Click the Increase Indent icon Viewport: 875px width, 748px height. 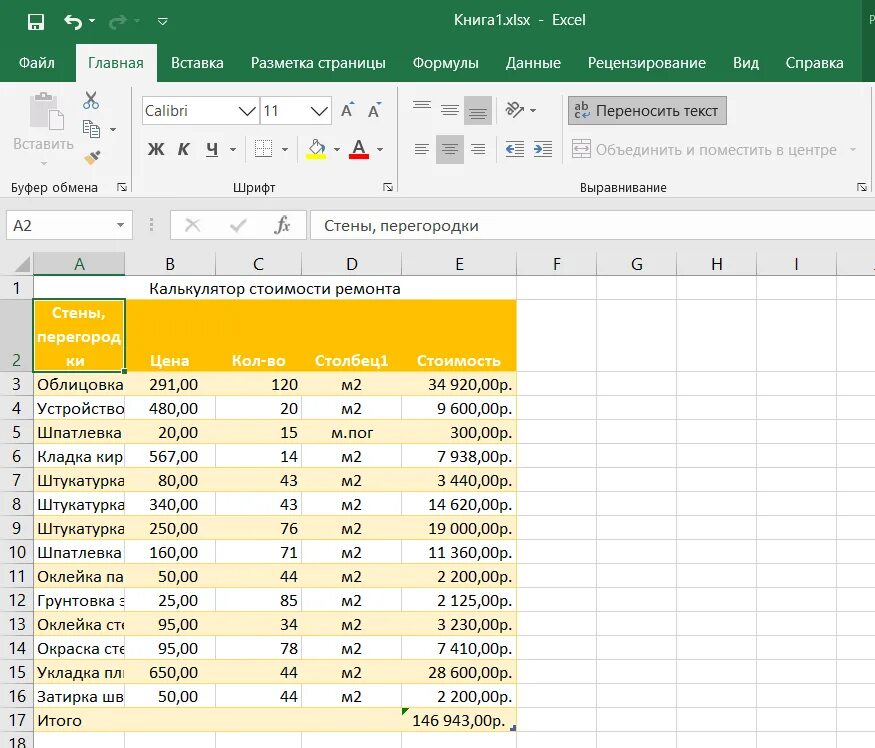(542, 149)
